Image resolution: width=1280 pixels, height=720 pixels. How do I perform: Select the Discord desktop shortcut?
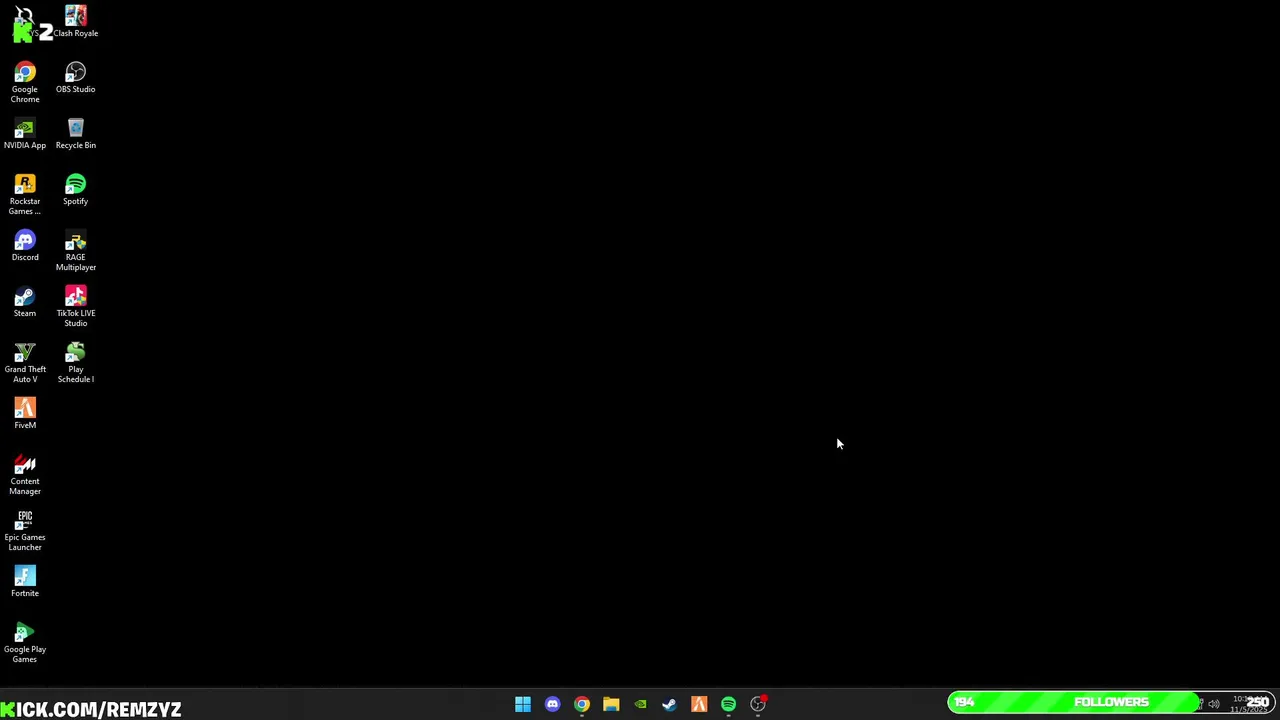click(25, 246)
